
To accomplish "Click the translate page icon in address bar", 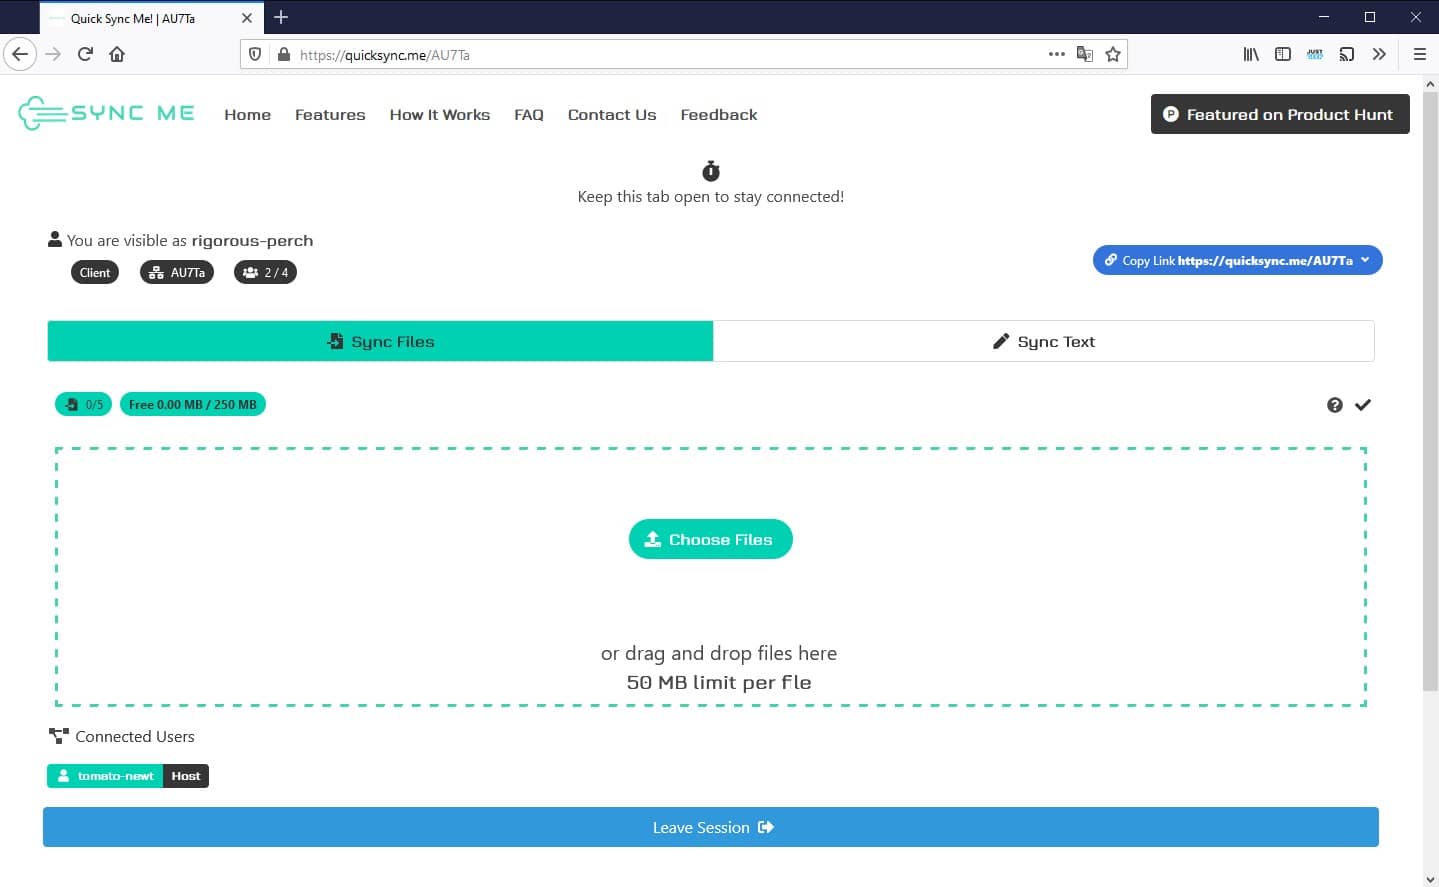I will pos(1084,54).
